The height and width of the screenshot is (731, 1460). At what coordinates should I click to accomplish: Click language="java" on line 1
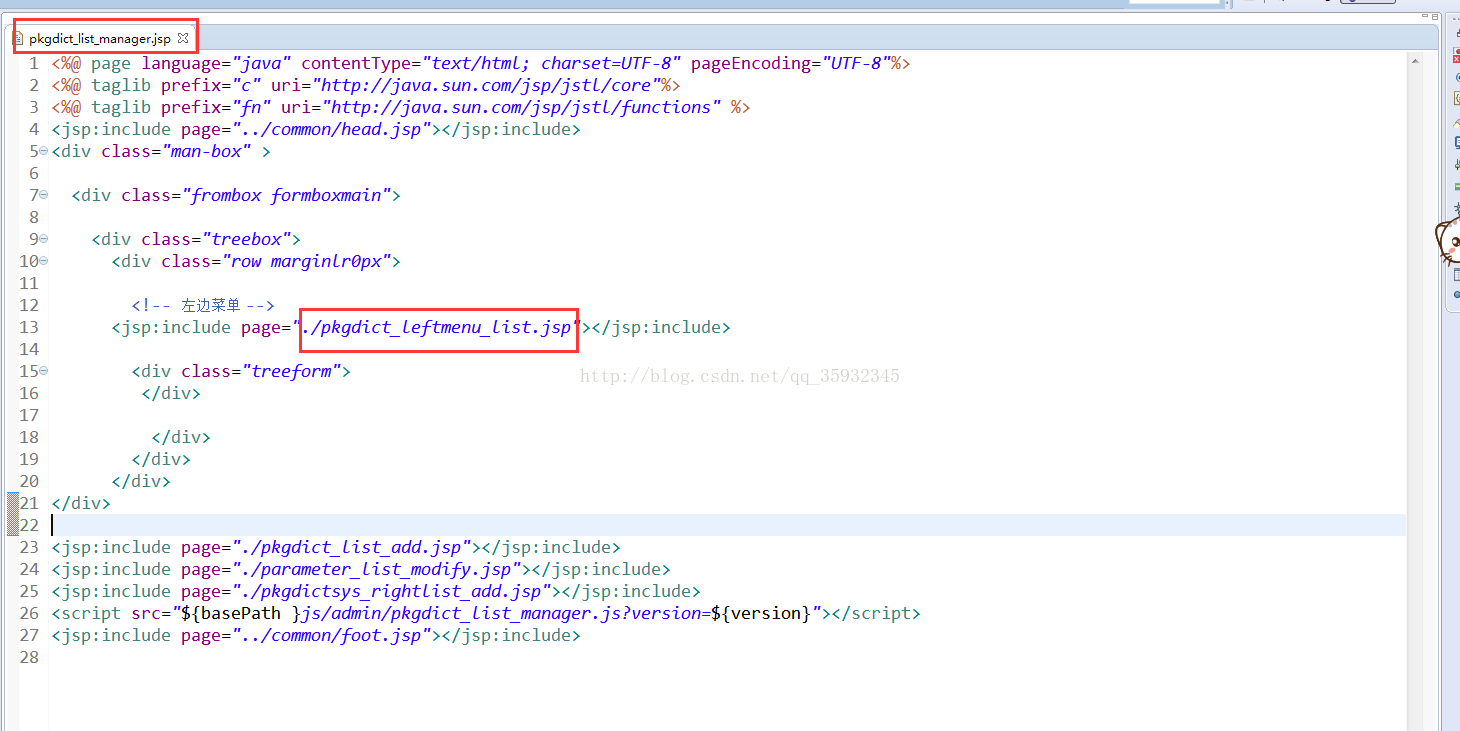coord(216,63)
